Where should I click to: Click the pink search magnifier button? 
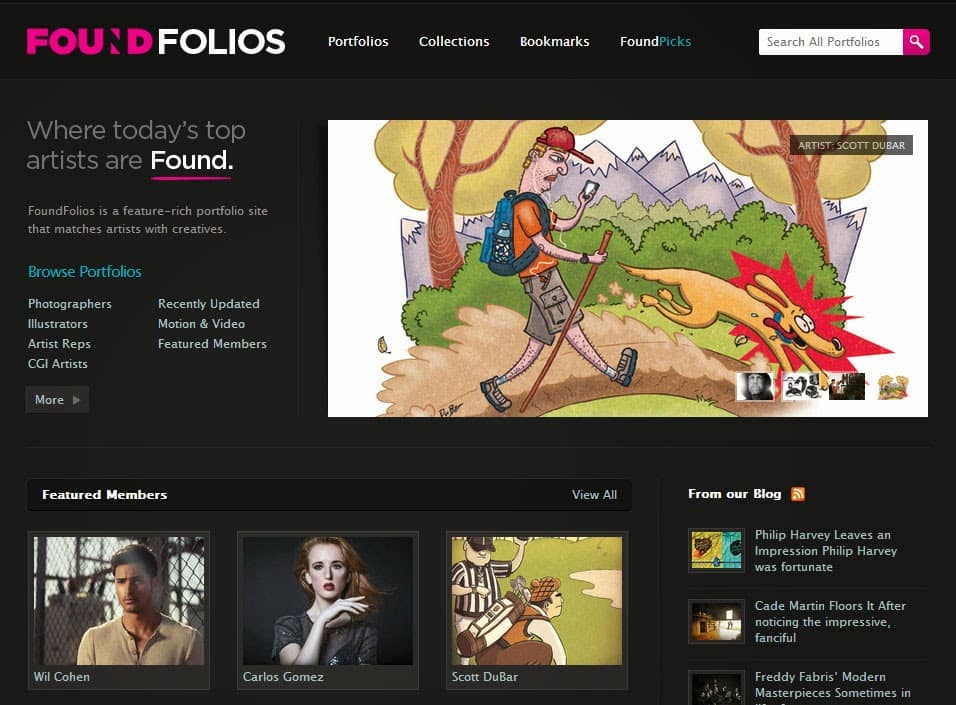pyautogui.click(x=916, y=42)
